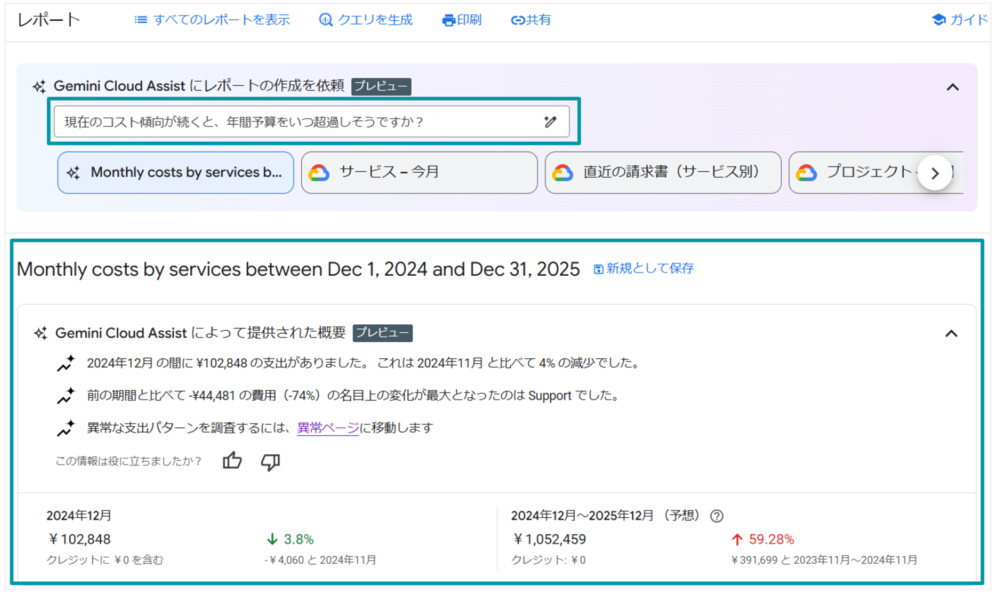Click the help icon beside 2024年12月〜2025年12月（予想）
The image size is (1000, 595).
coord(716,516)
